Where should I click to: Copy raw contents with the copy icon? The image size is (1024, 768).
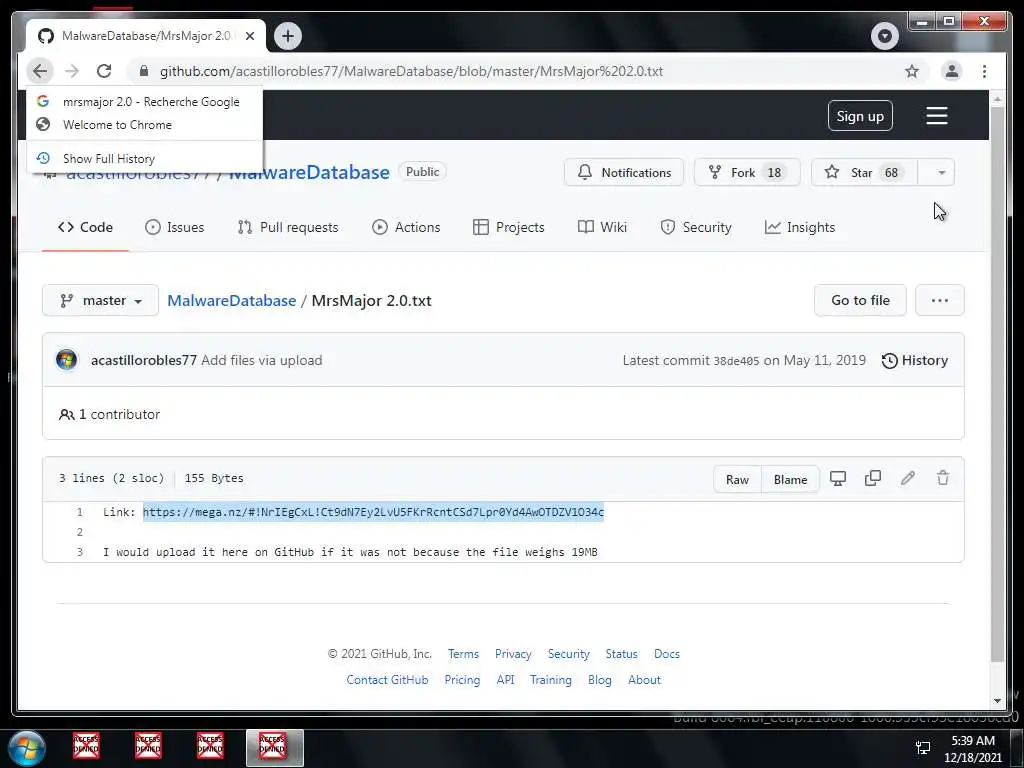872,478
